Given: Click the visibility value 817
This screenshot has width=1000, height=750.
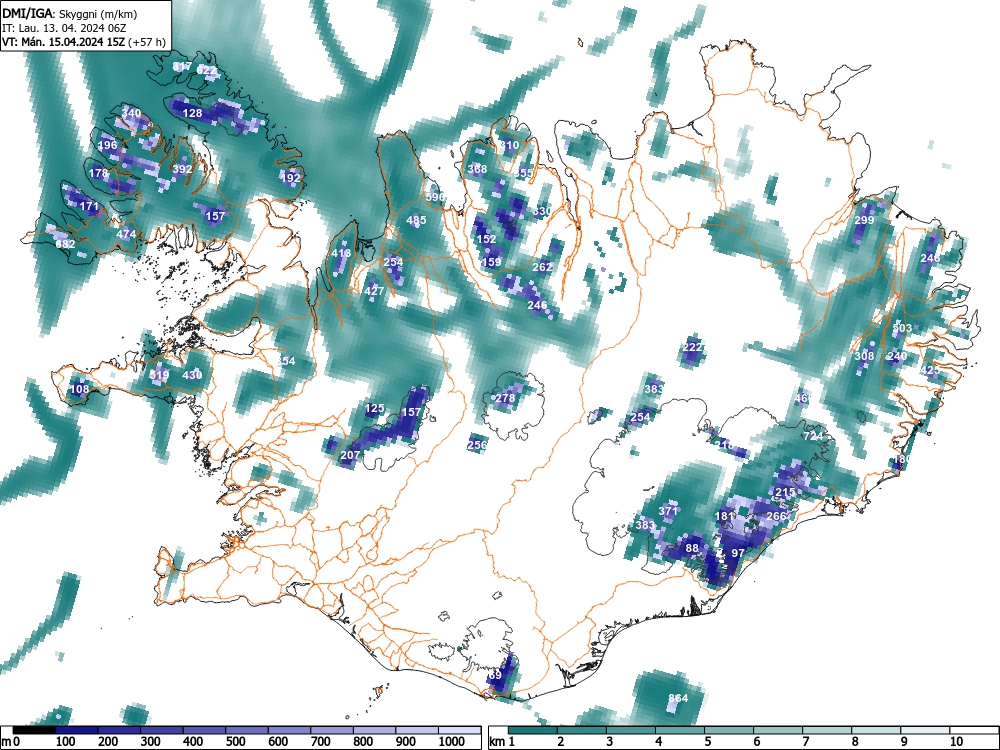Looking at the screenshot, I should 182,66.
